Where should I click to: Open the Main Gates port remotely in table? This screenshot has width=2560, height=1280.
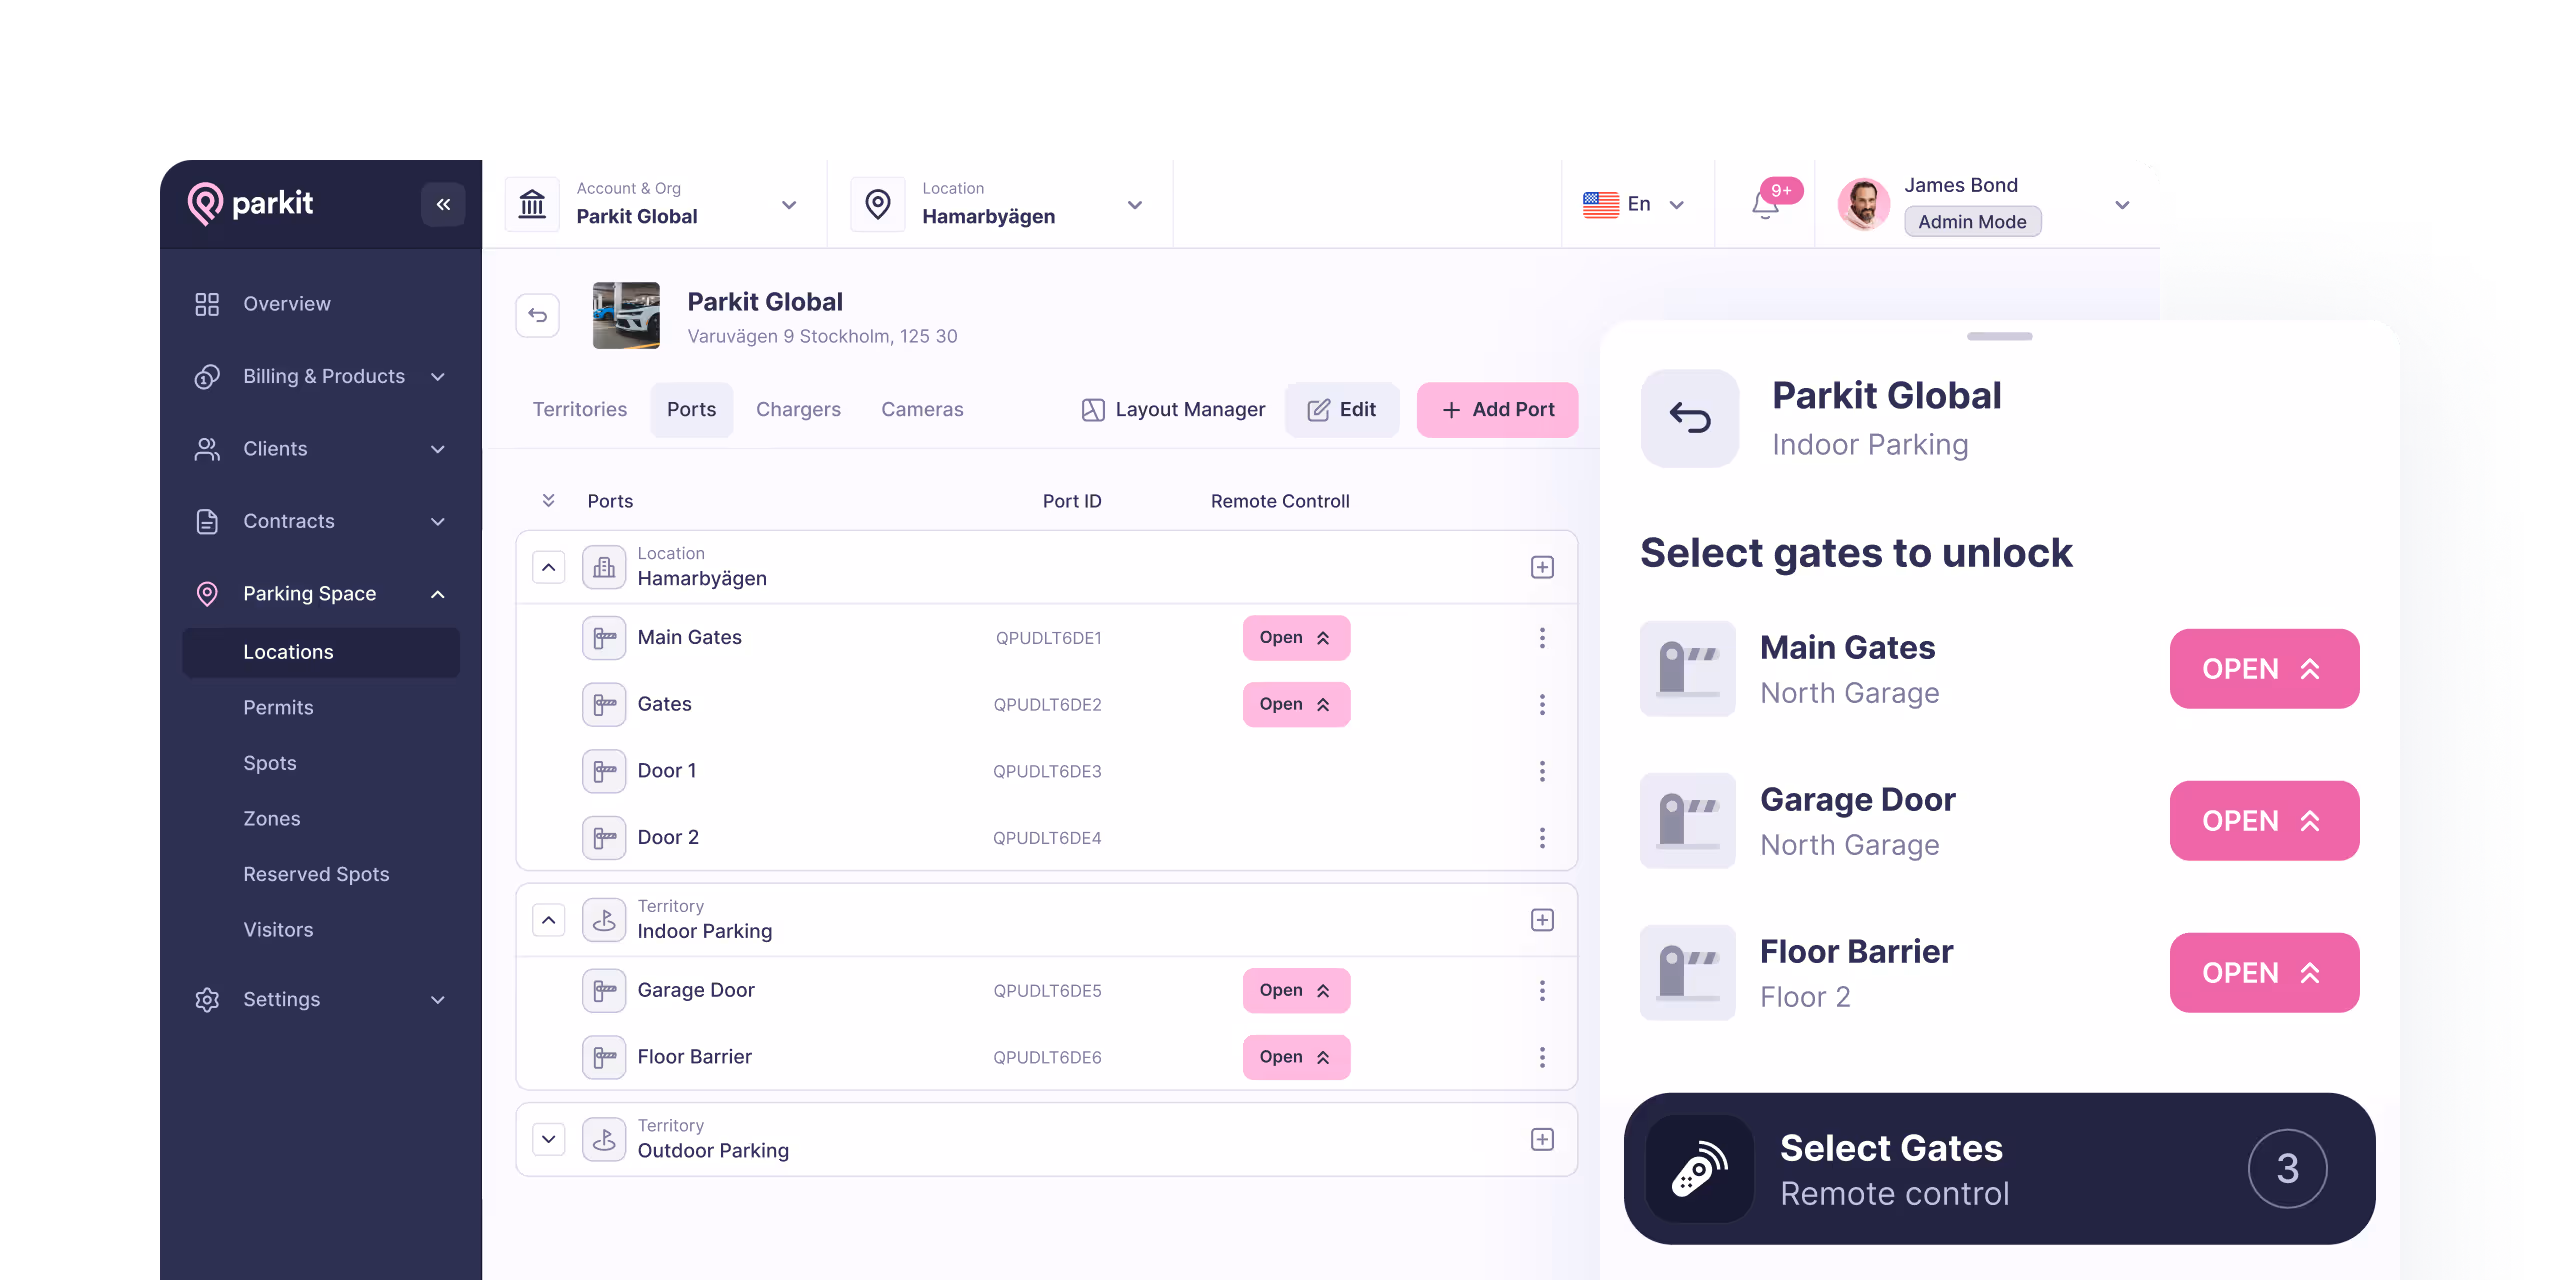[x=1296, y=638]
